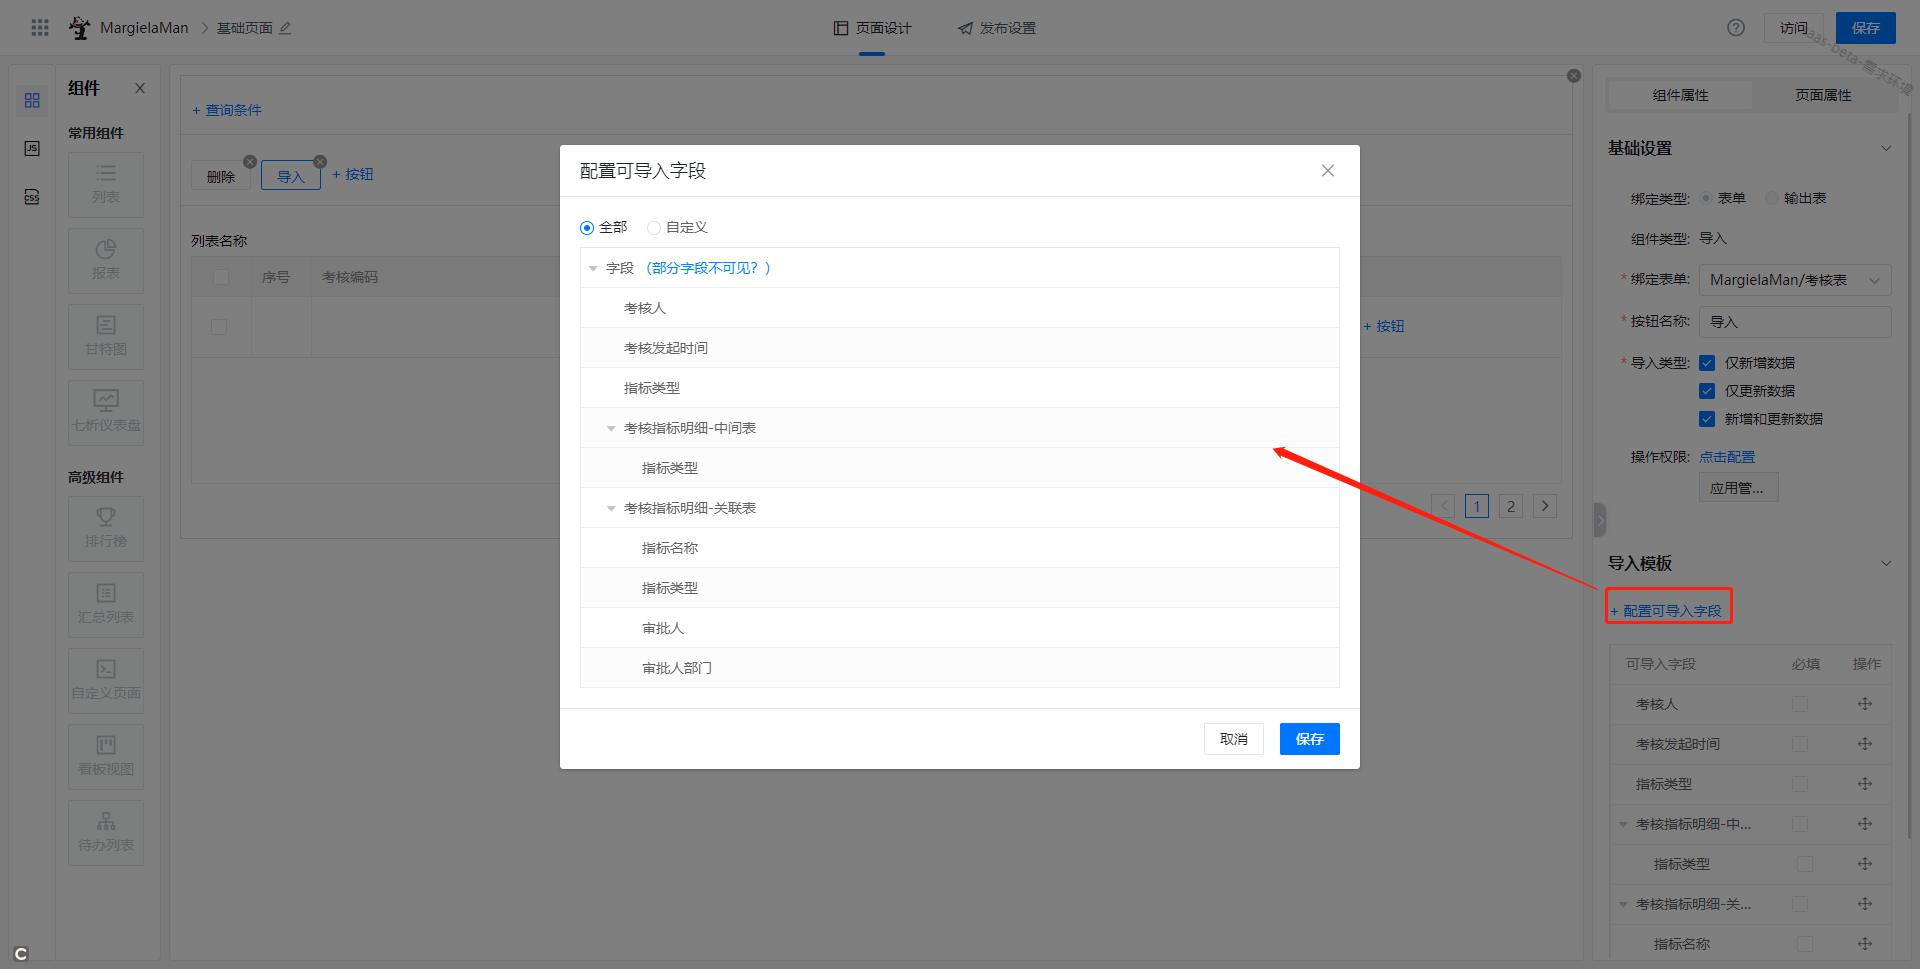
Task: Pick the 看板视图 component
Action: (106, 757)
